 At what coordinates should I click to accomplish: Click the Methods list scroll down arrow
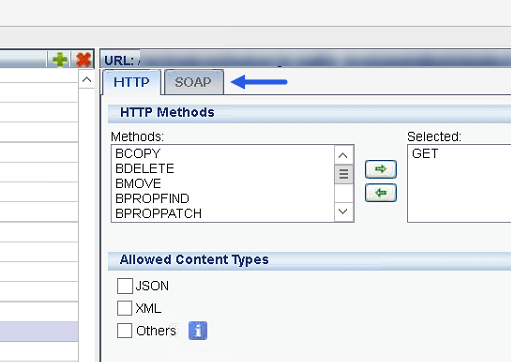(x=343, y=211)
